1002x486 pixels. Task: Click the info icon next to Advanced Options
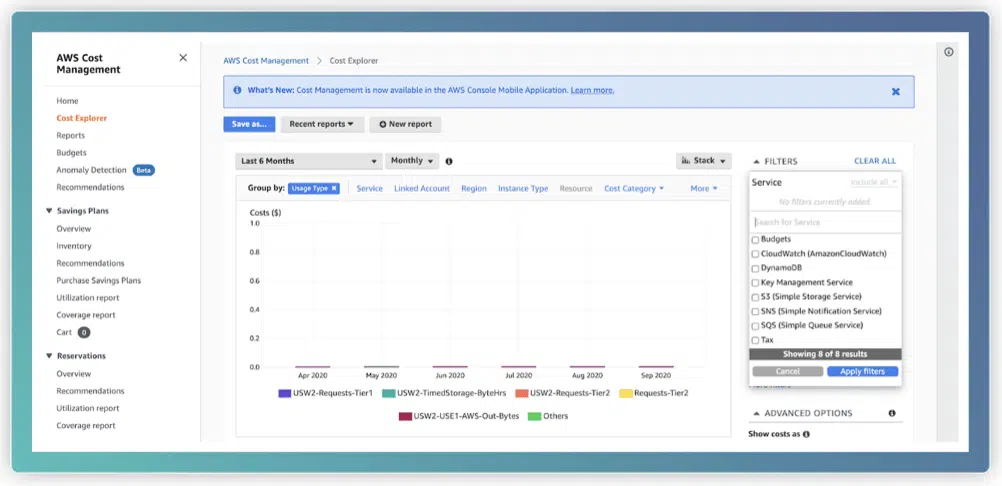click(892, 413)
